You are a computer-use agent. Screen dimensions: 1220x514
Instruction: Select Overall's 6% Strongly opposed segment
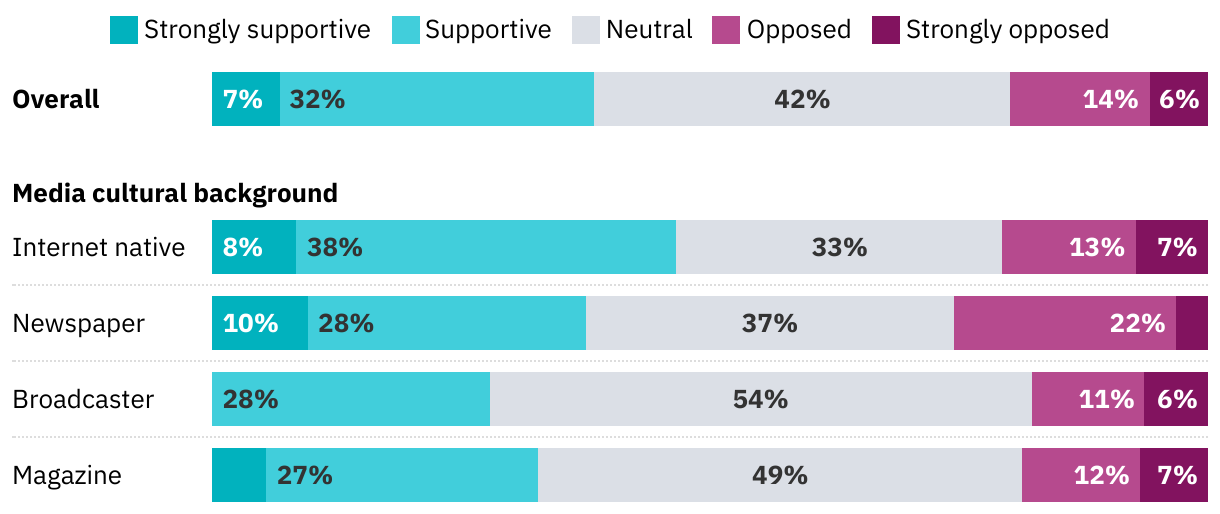tap(1178, 99)
